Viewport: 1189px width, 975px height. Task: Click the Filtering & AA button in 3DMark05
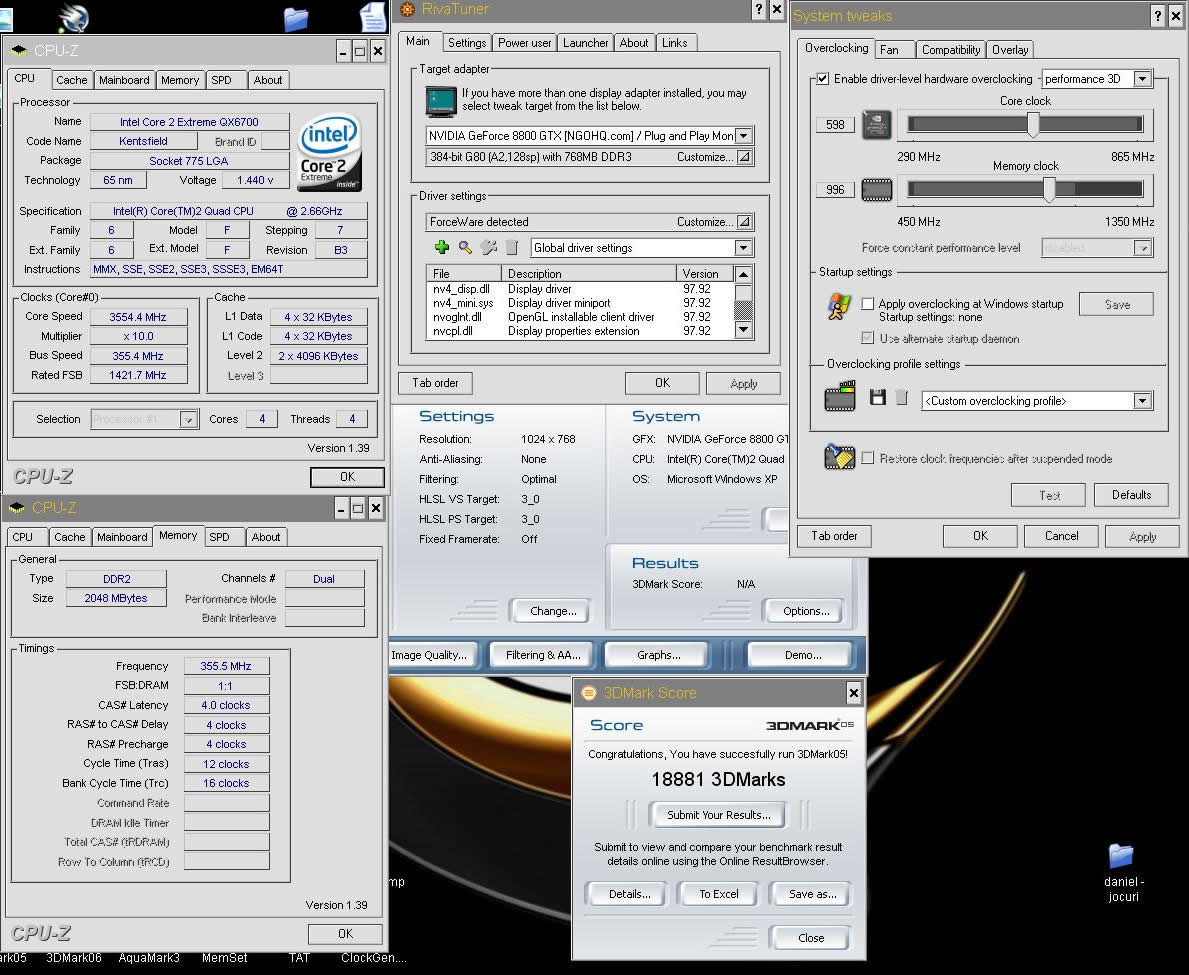[x=543, y=655]
